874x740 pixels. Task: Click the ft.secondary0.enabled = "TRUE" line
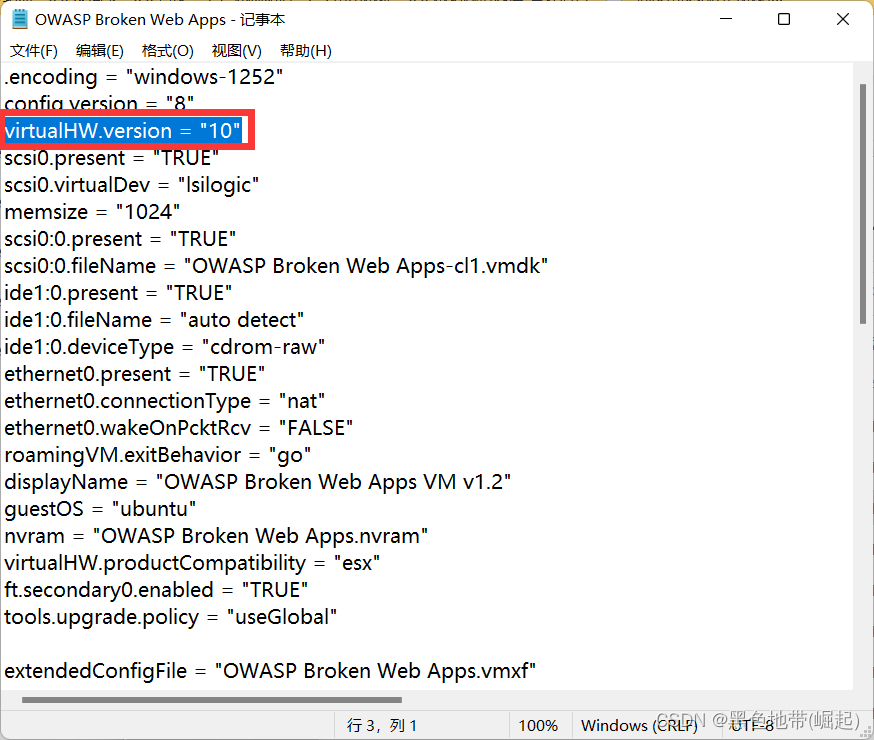156,590
